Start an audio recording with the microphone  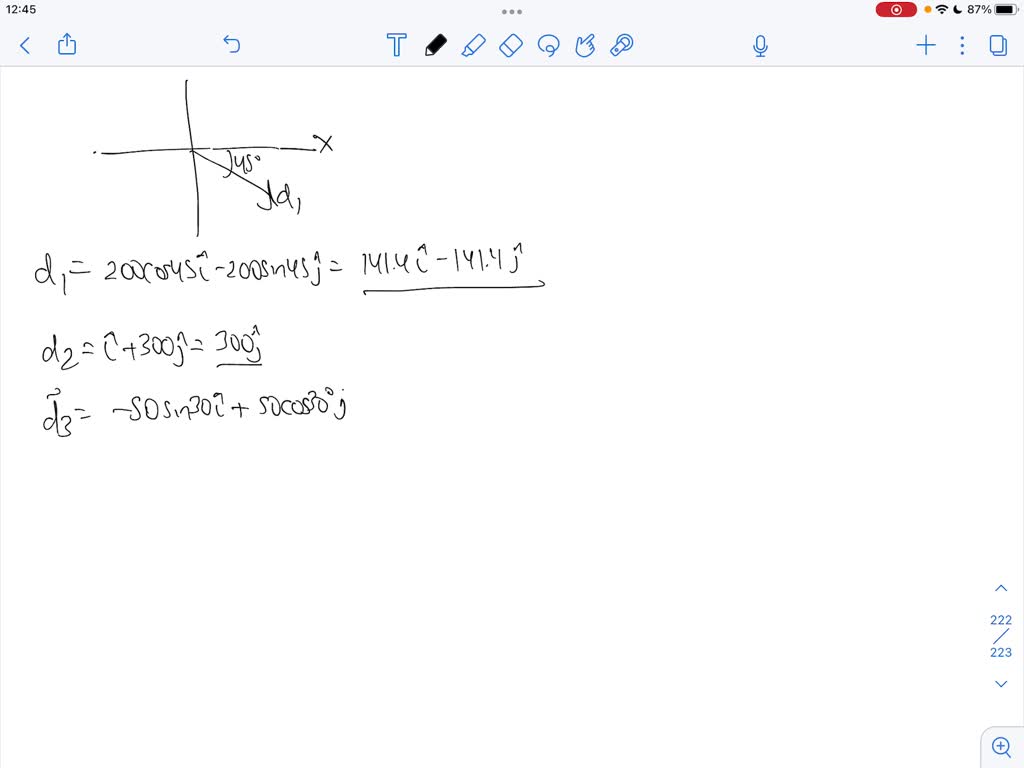[x=760, y=45]
